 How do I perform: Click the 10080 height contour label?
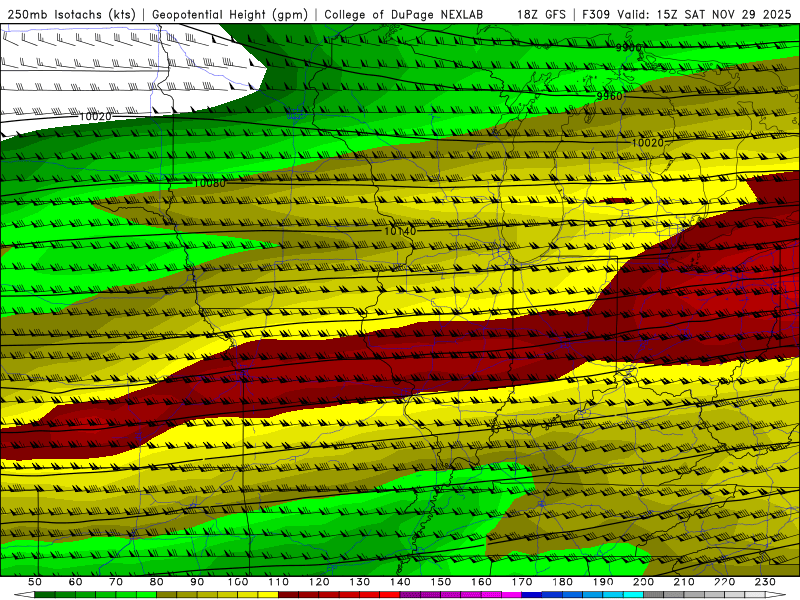210,183
